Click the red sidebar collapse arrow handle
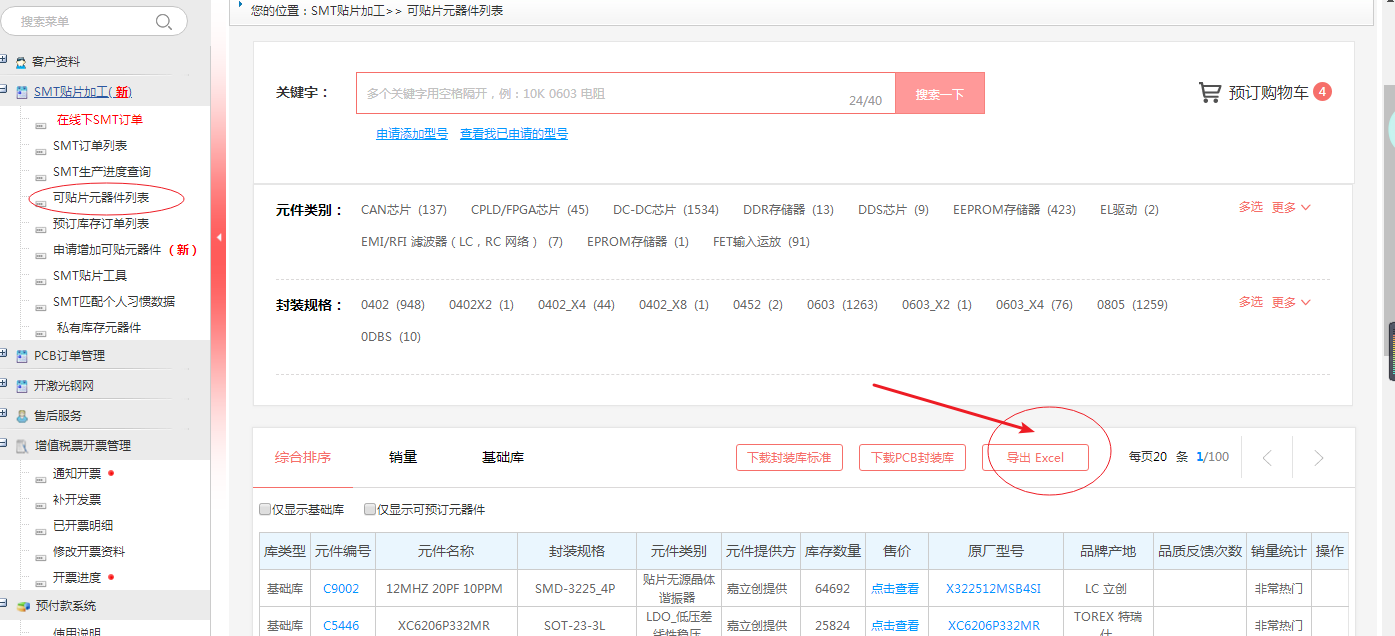The image size is (1395, 636). click(x=219, y=238)
